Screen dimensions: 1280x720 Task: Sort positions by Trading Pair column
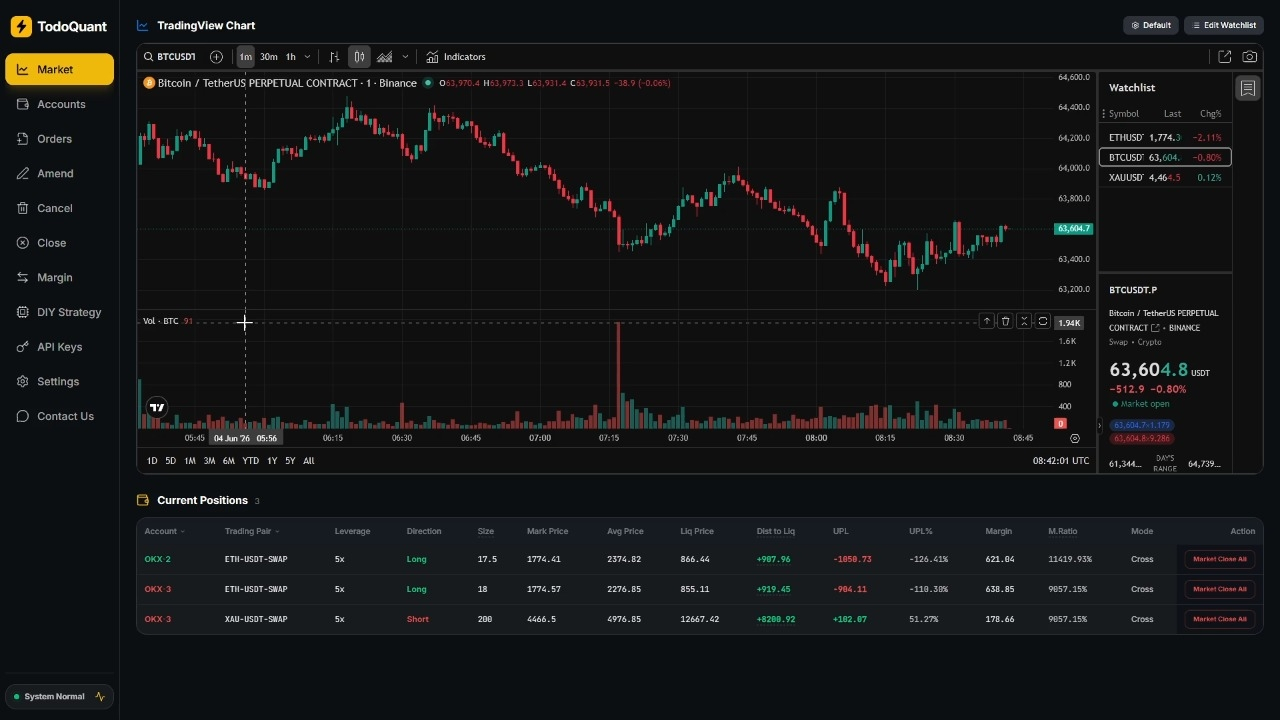tap(252, 531)
